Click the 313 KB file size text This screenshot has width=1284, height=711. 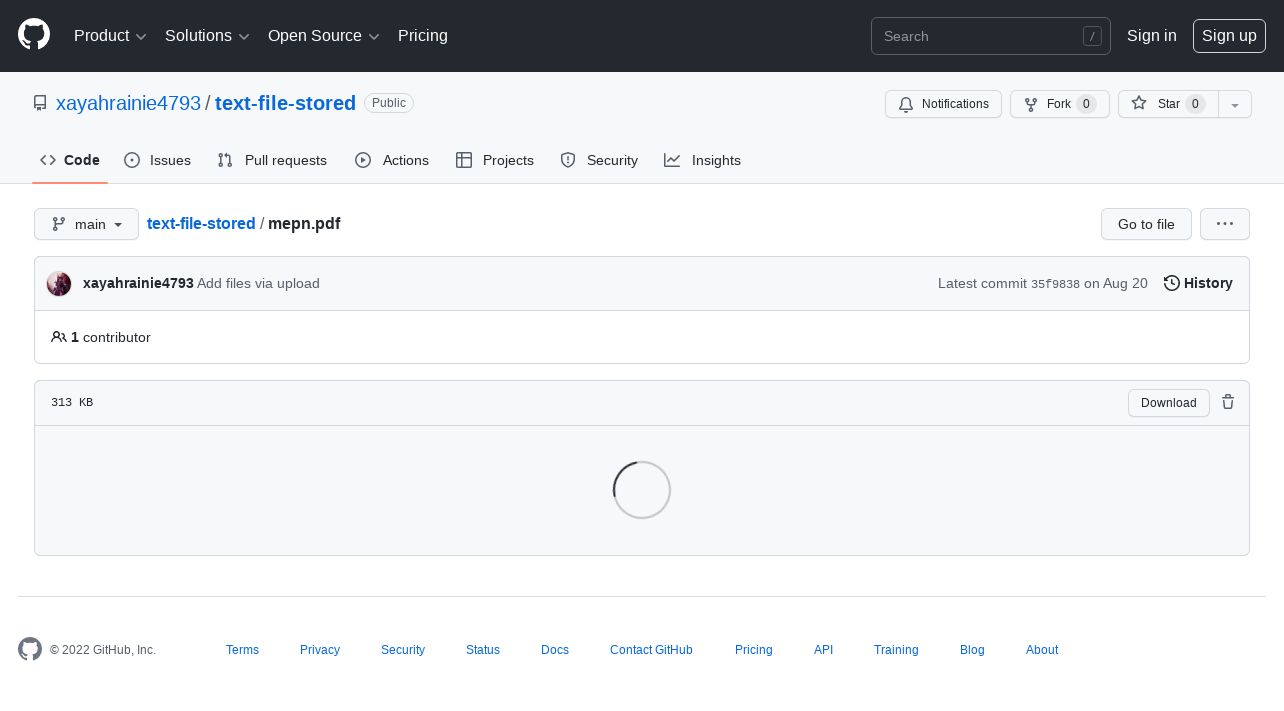pyautogui.click(x=72, y=402)
